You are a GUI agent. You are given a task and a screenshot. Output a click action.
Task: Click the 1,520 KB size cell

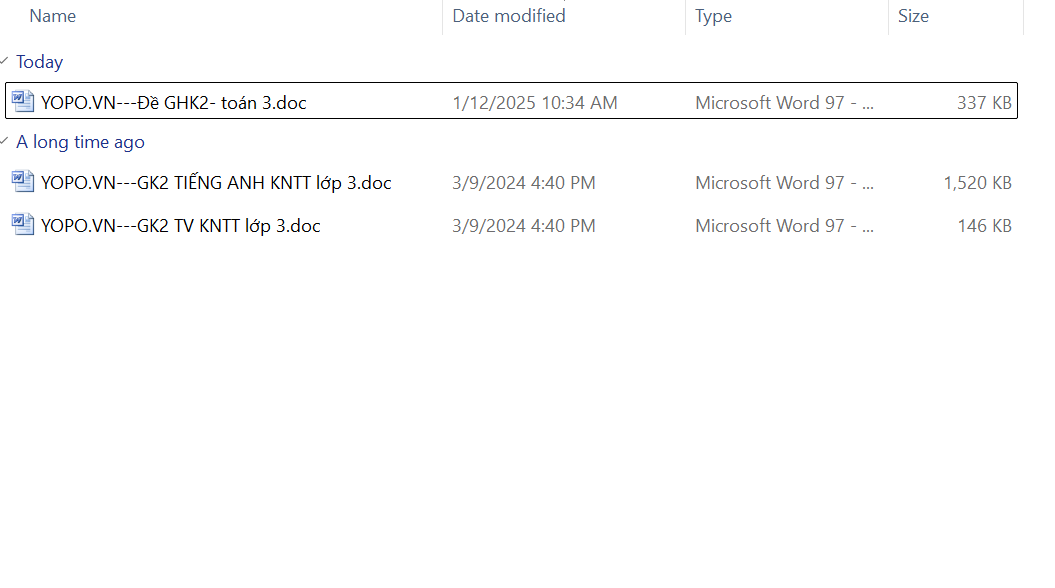click(x=977, y=183)
